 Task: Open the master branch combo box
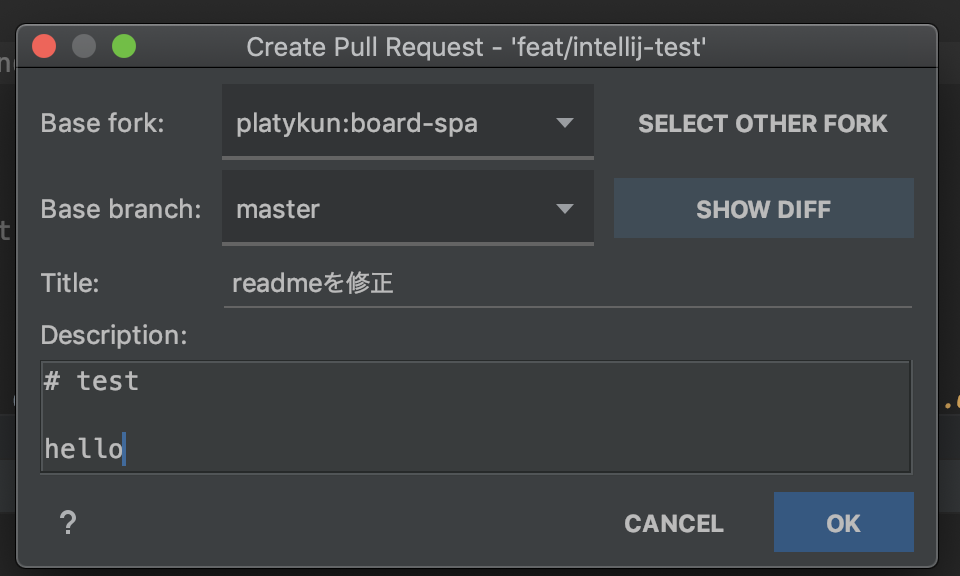(x=408, y=208)
